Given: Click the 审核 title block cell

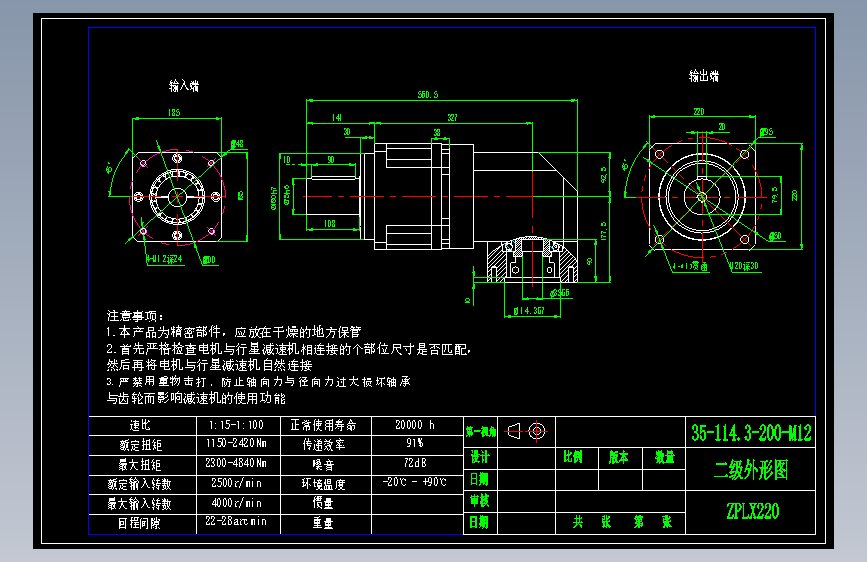Looking at the screenshot, I should pos(480,501).
